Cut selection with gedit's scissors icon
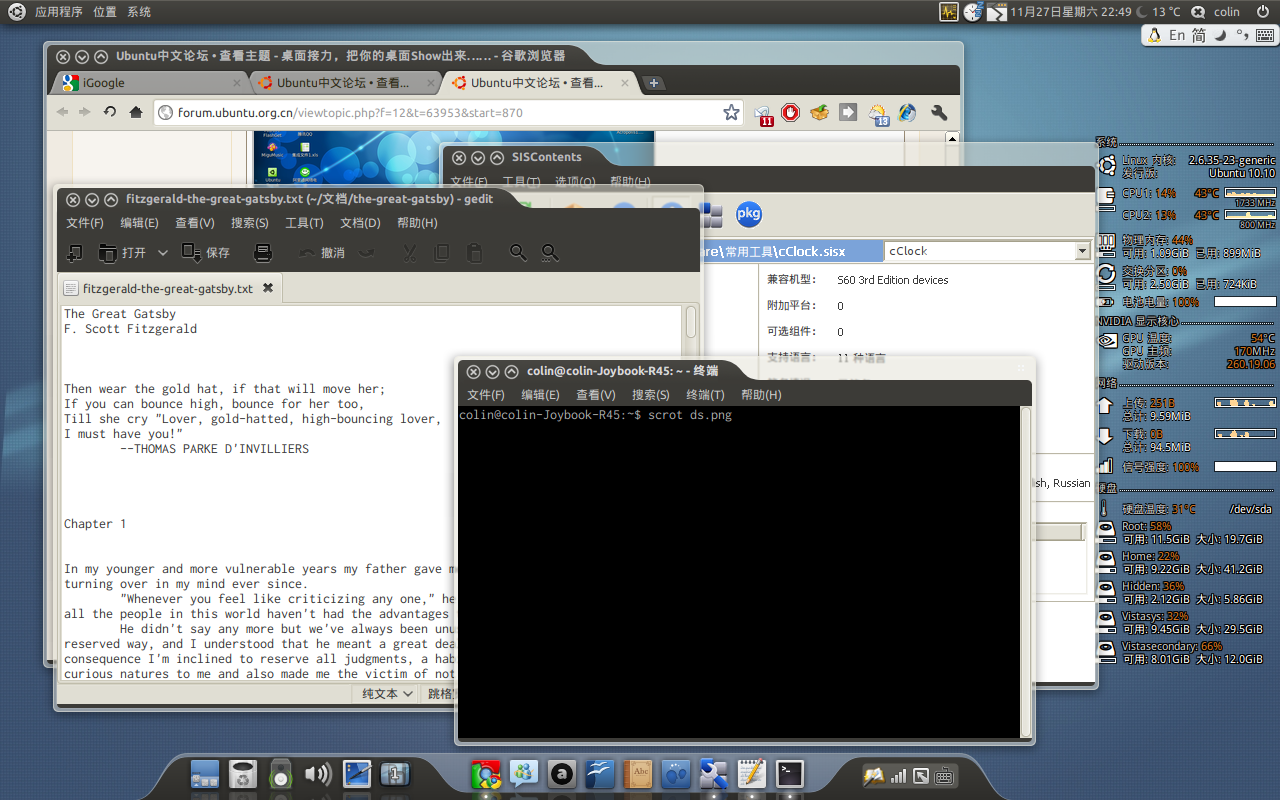This screenshot has width=1280, height=800. [x=409, y=253]
